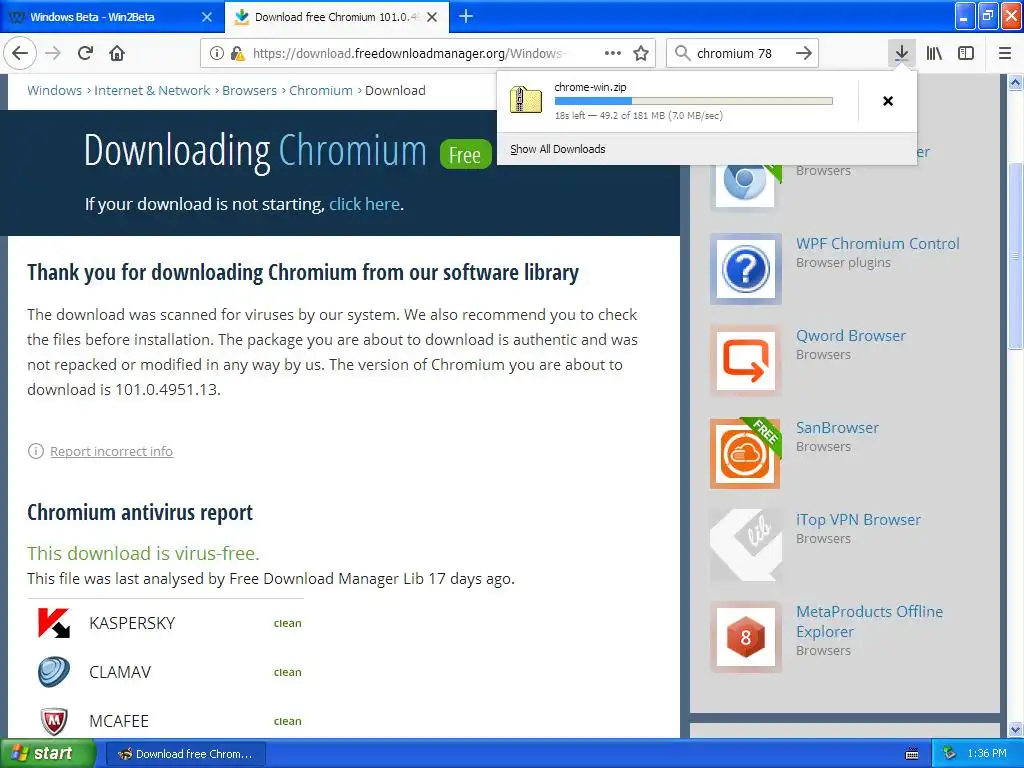Click the chrome-win.zip download progress bar

click(x=694, y=101)
